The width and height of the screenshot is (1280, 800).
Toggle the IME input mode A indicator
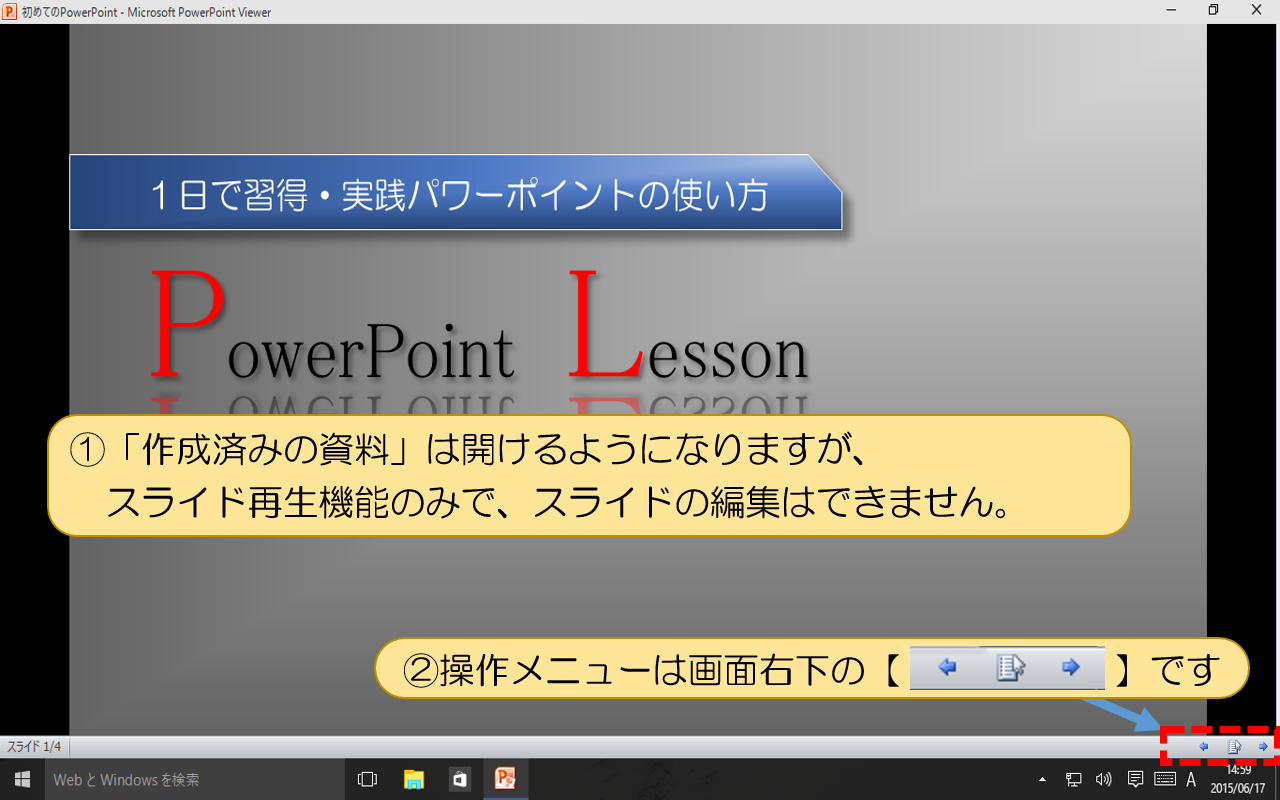pyautogui.click(x=1191, y=779)
